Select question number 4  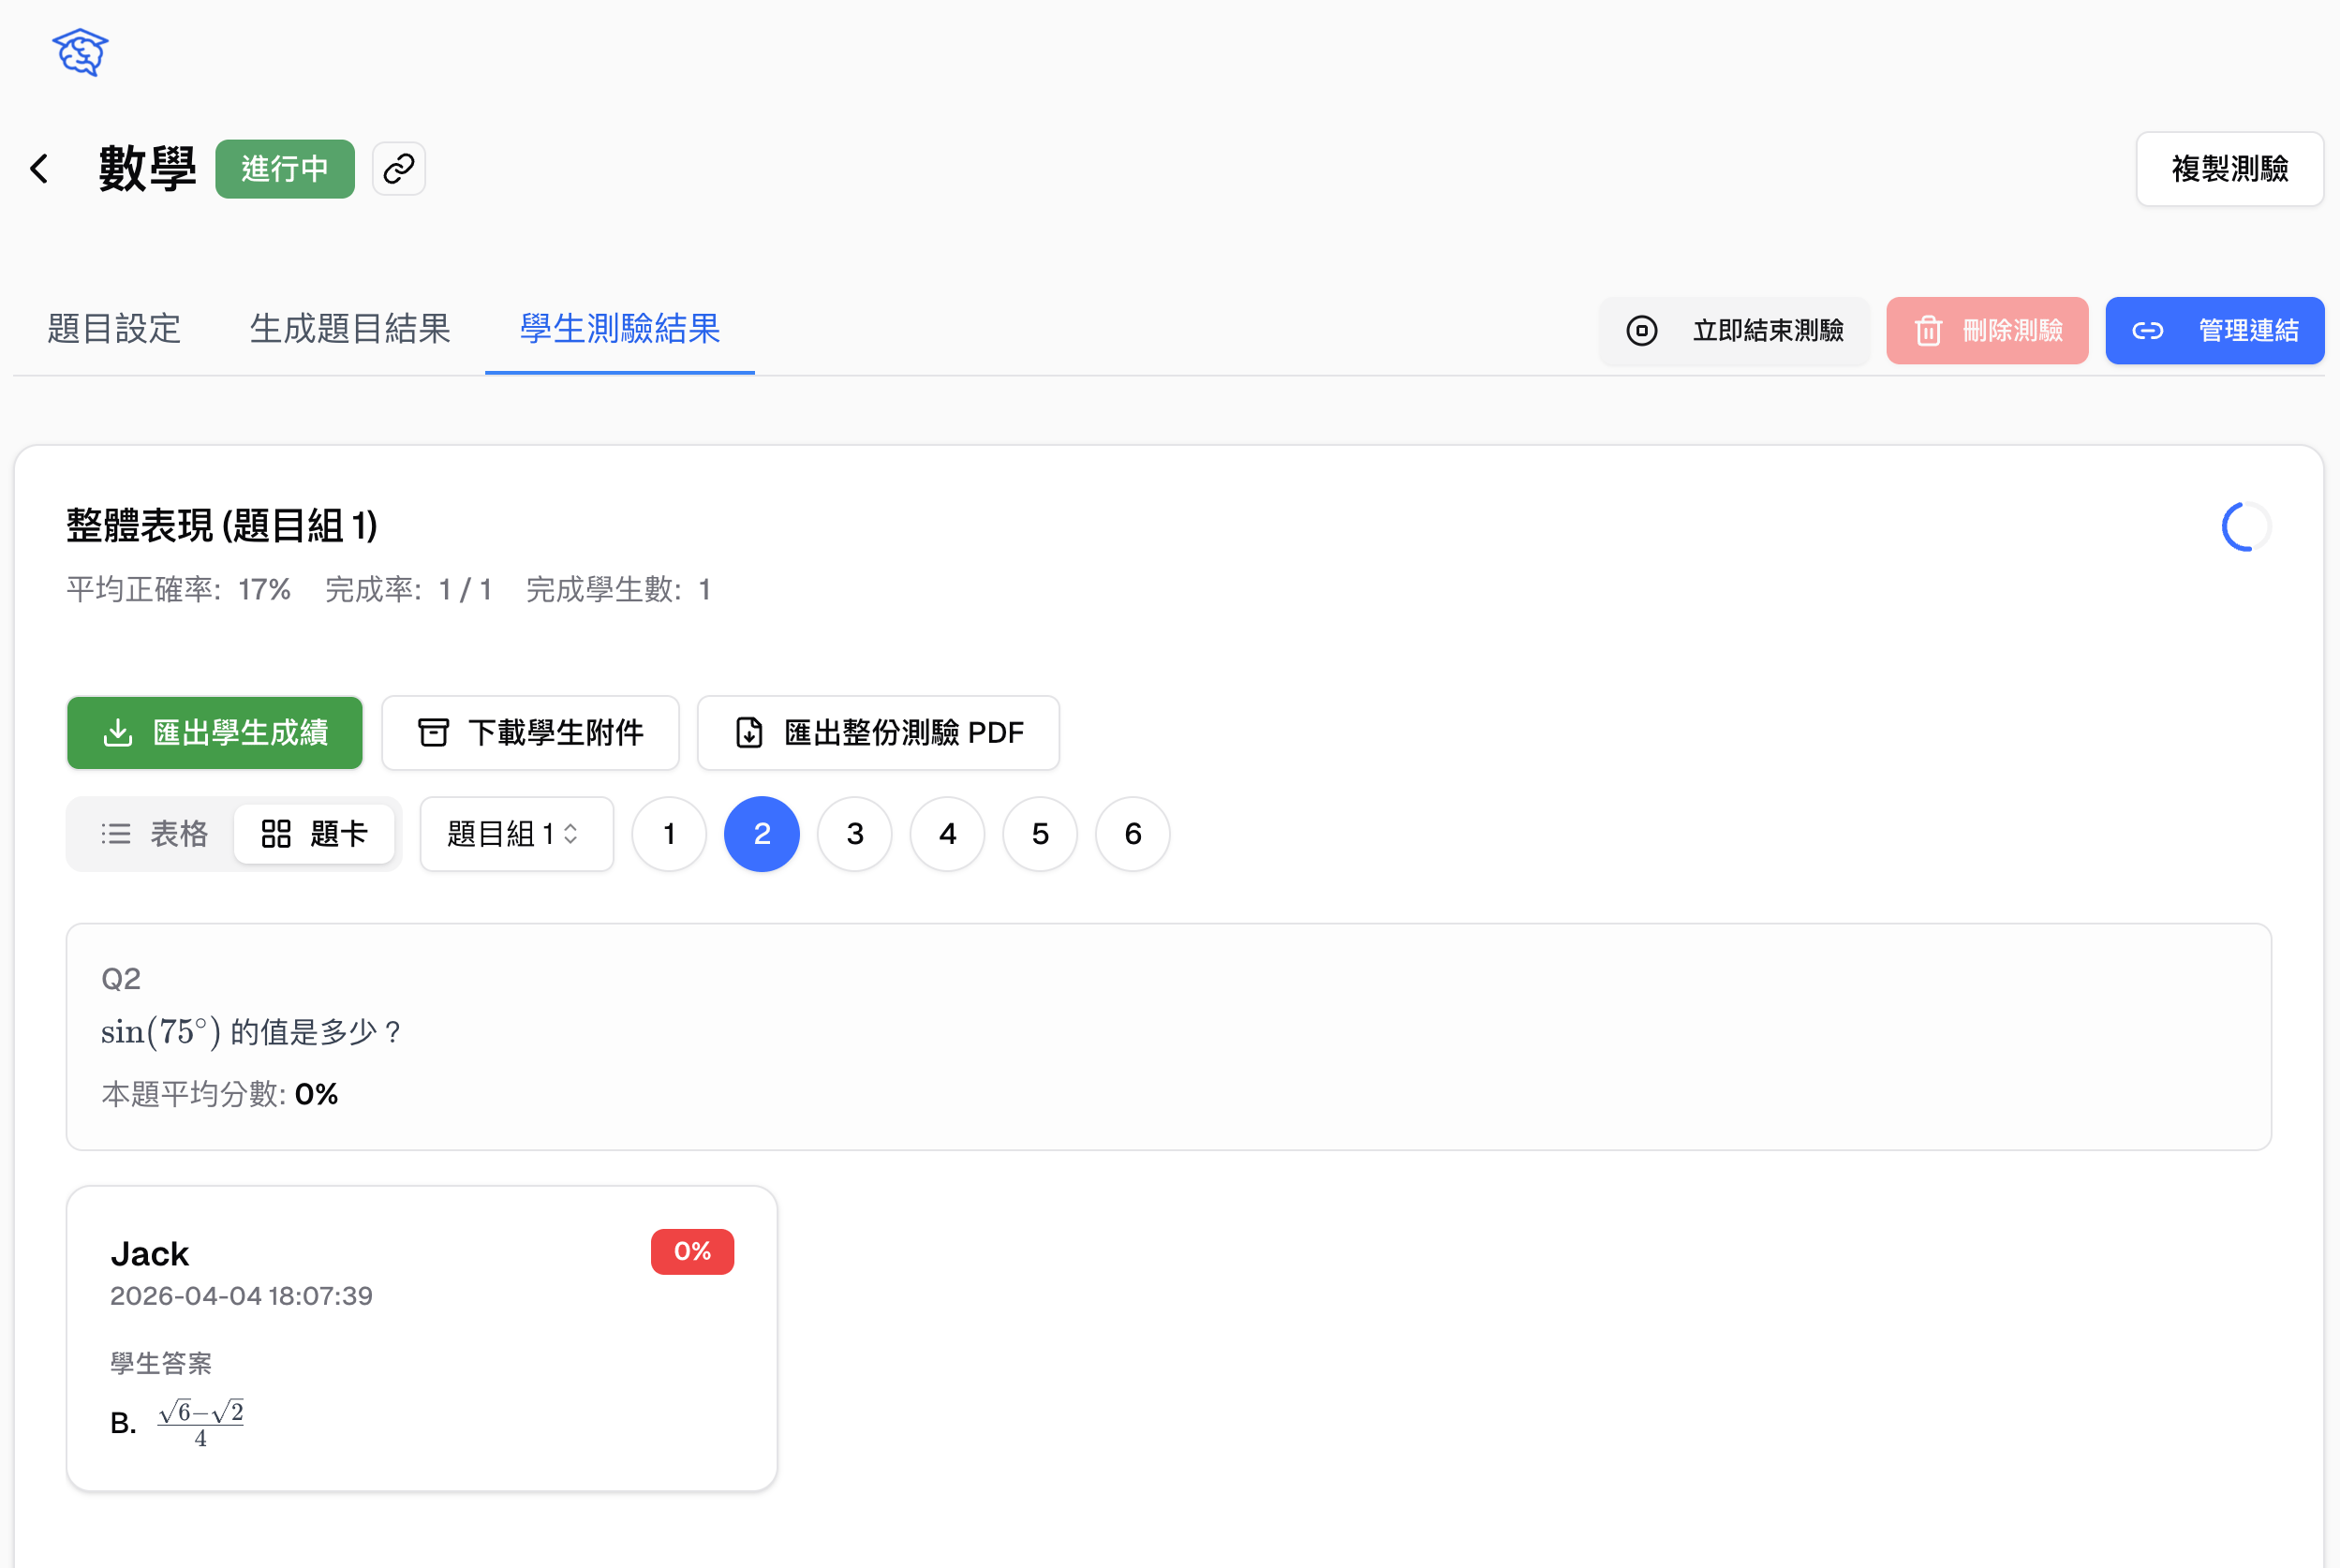point(948,834)
